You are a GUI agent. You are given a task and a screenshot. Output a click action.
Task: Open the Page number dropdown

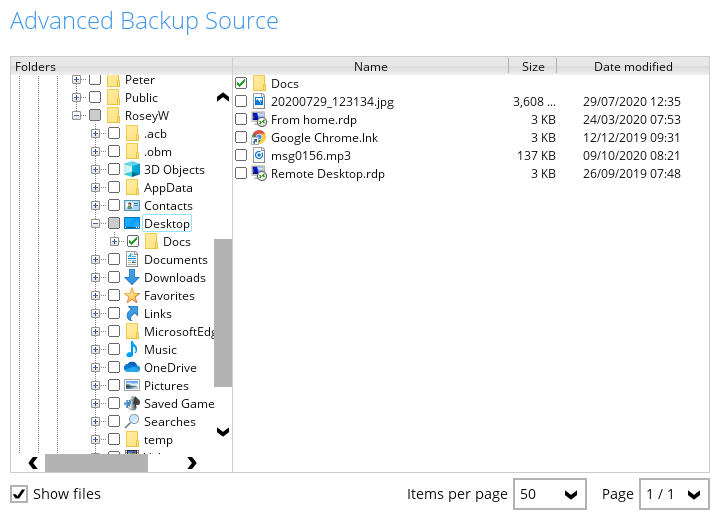(676, 494)
